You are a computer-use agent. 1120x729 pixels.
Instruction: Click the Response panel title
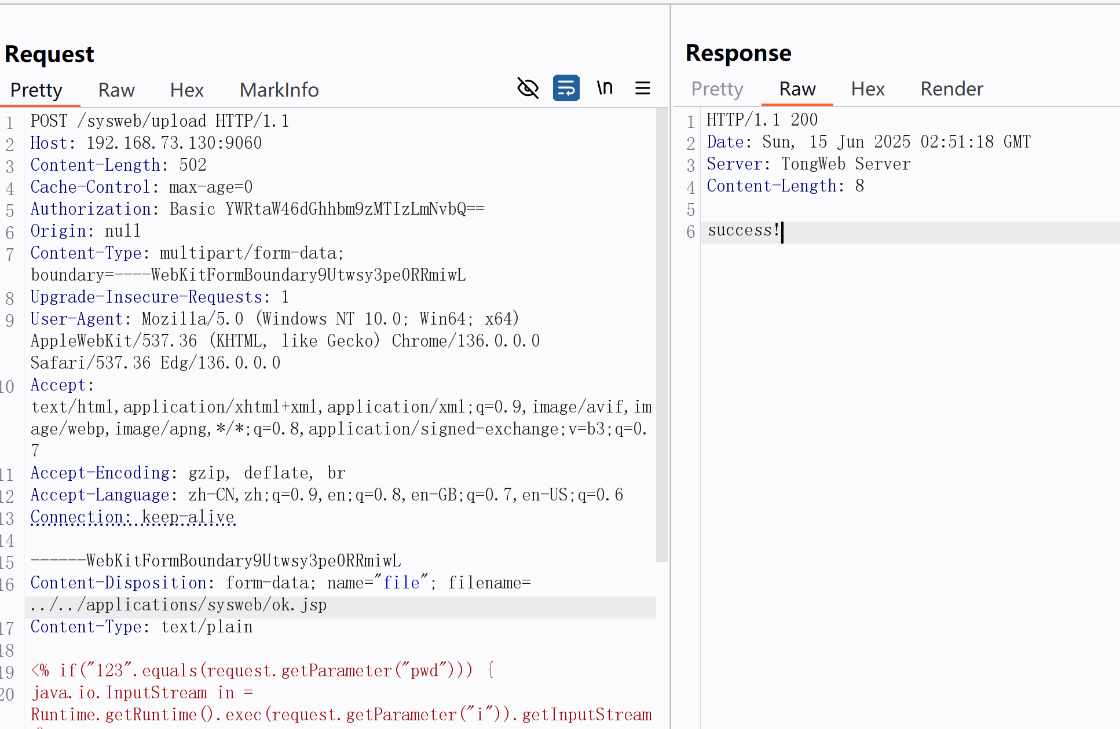tap(739, 53)
